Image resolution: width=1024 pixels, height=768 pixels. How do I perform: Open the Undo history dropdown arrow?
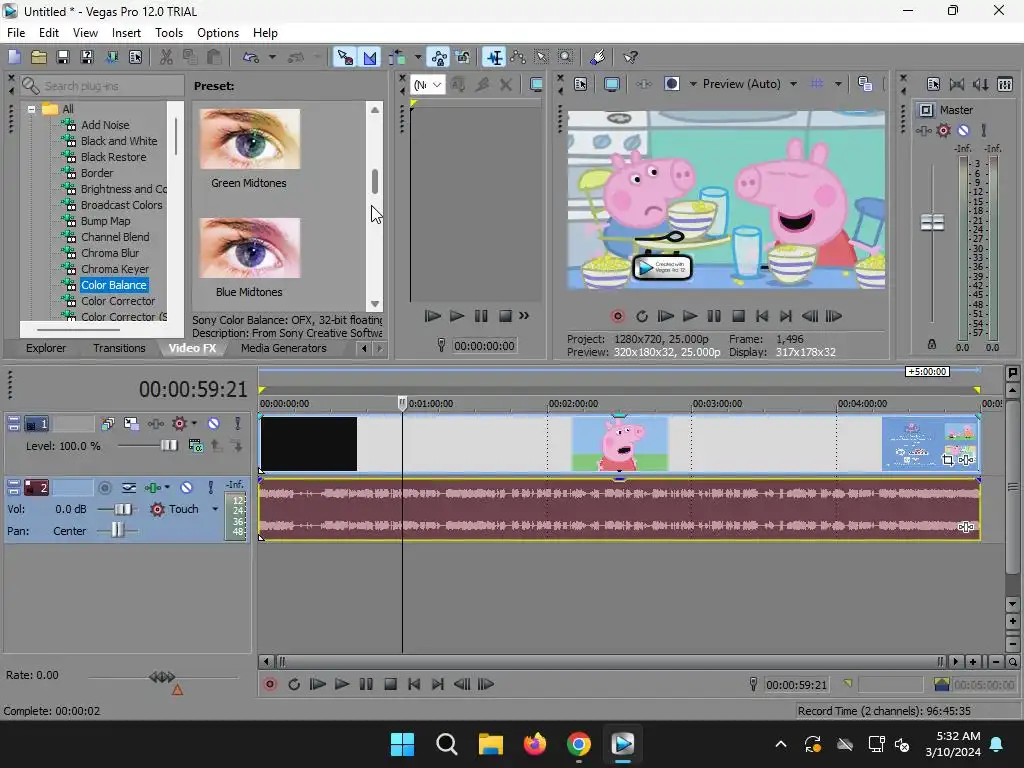272,57
